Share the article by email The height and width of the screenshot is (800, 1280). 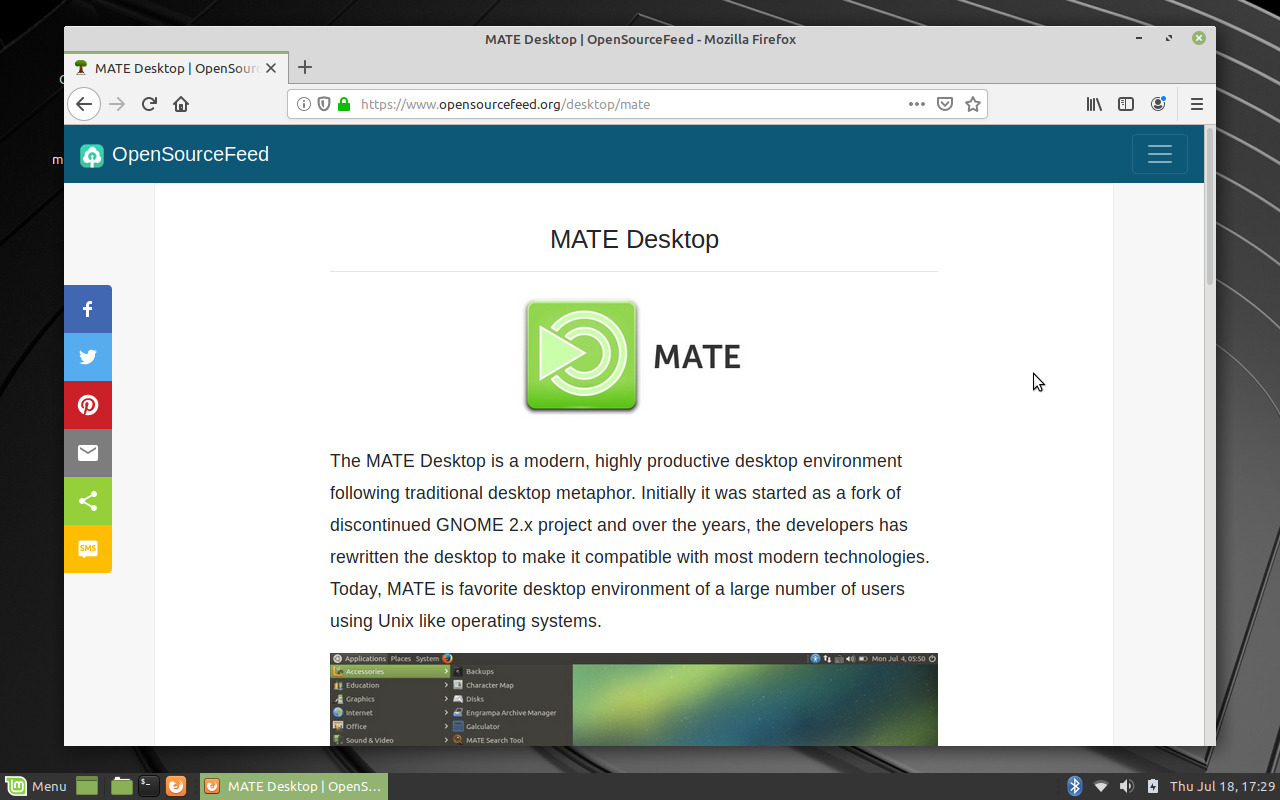point(87,453)
